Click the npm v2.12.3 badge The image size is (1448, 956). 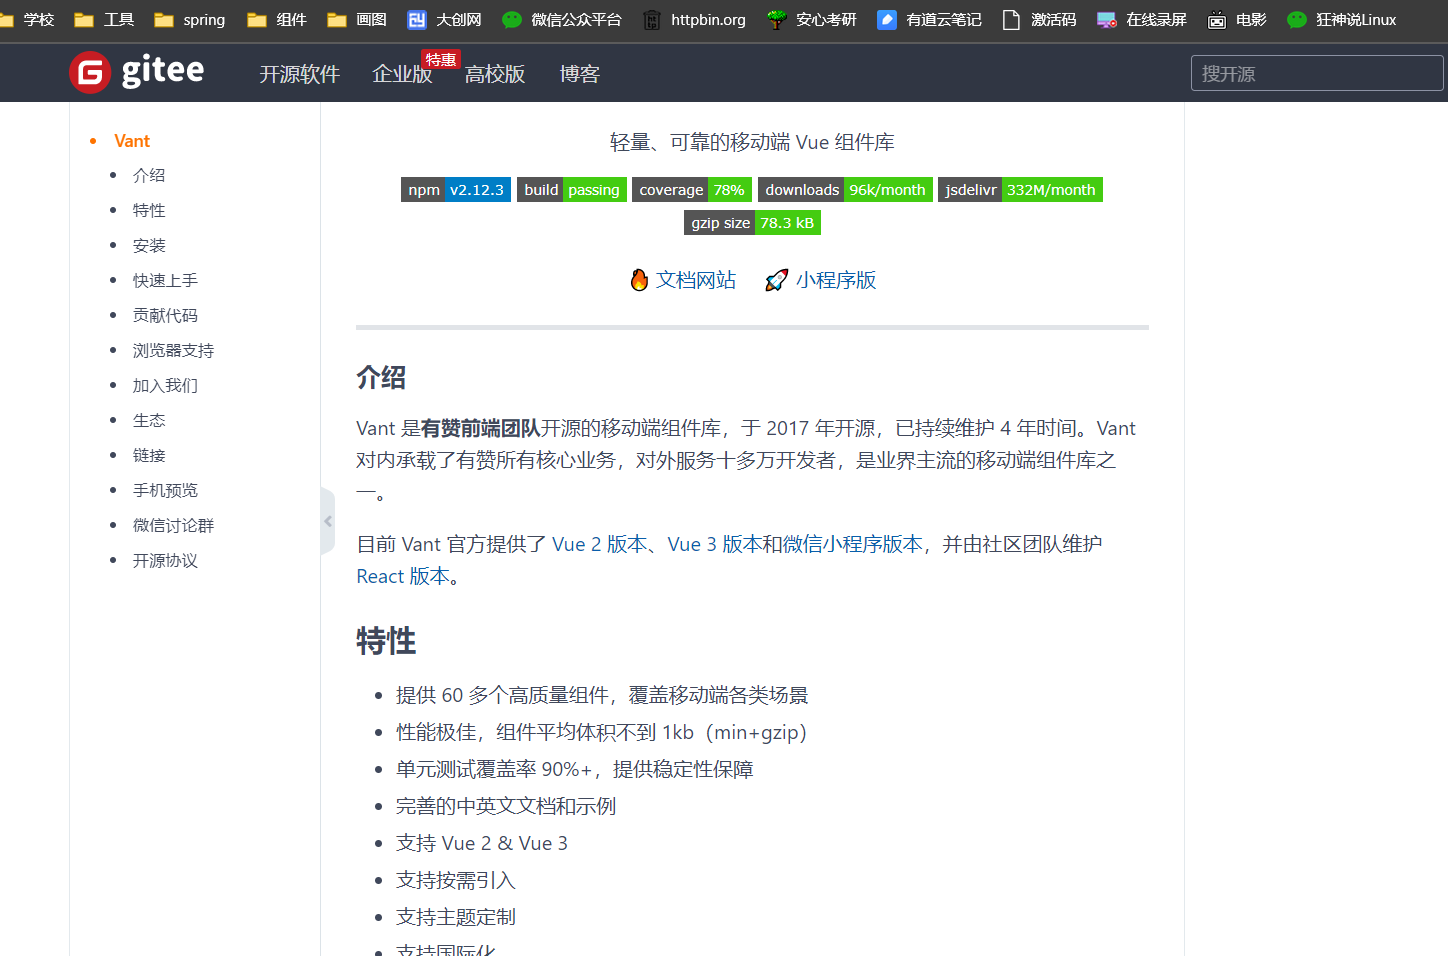[x=456, y=190]
